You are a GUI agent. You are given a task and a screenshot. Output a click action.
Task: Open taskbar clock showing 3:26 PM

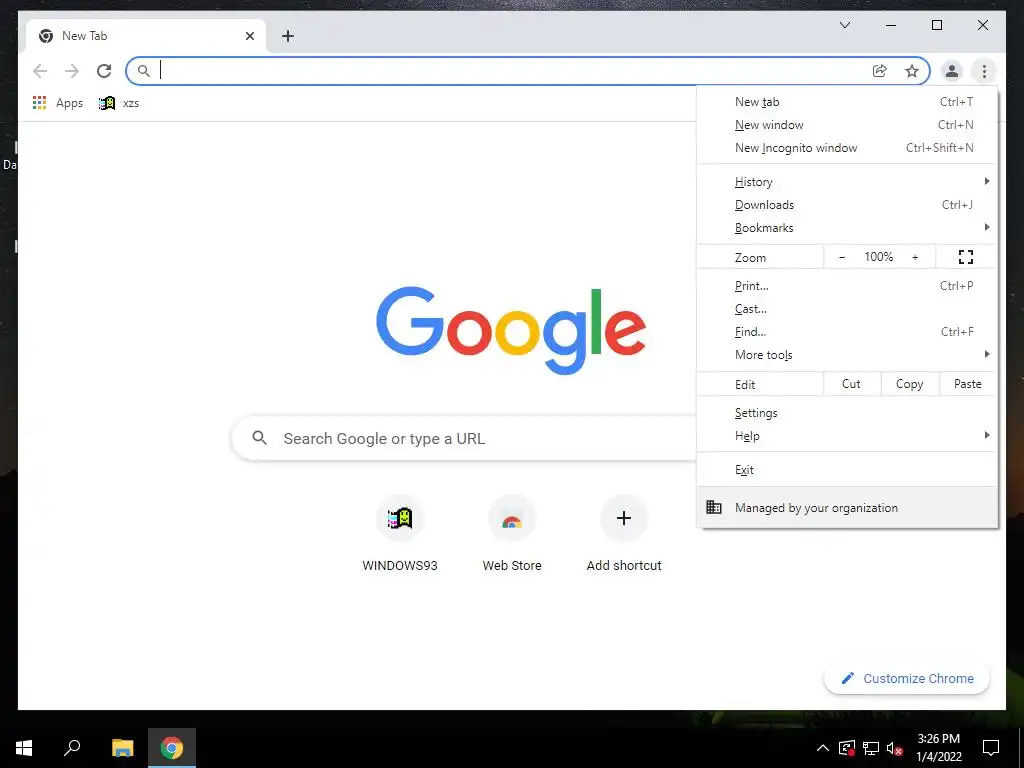(938, 748)
